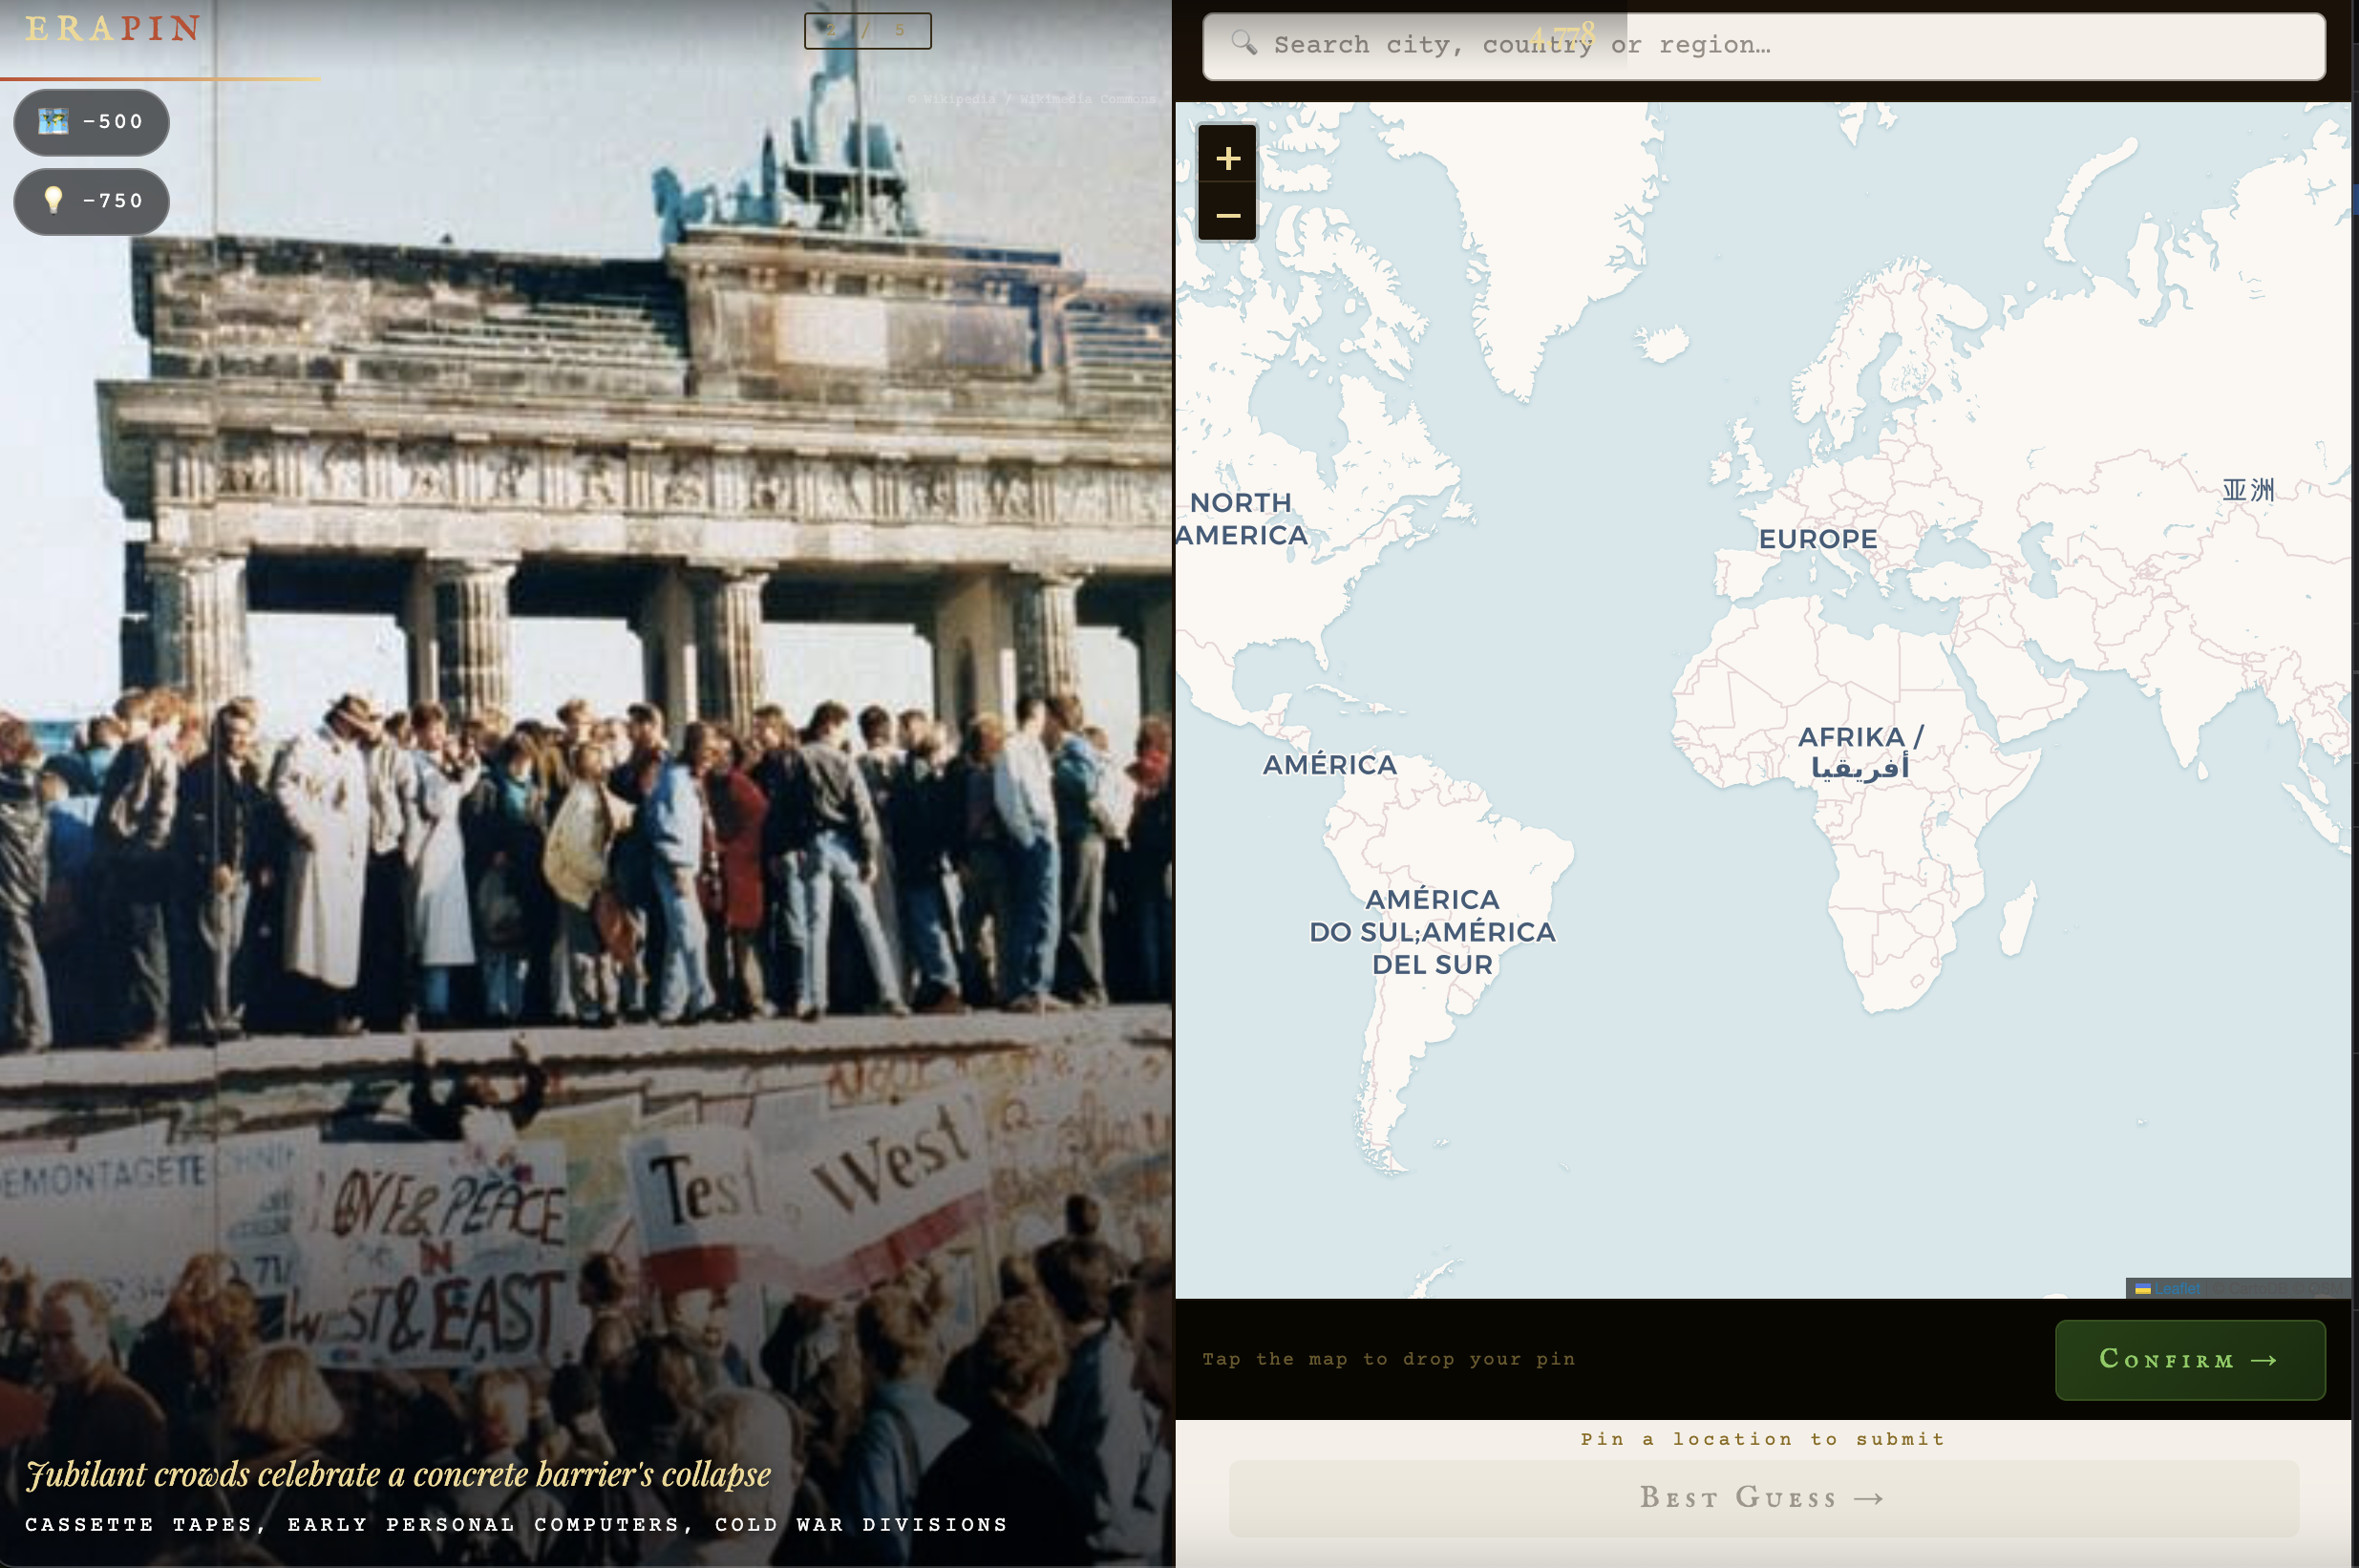Reveal the lightbulb hint for -750
Screen dimensions: 2359x1568
click(91, 201)
